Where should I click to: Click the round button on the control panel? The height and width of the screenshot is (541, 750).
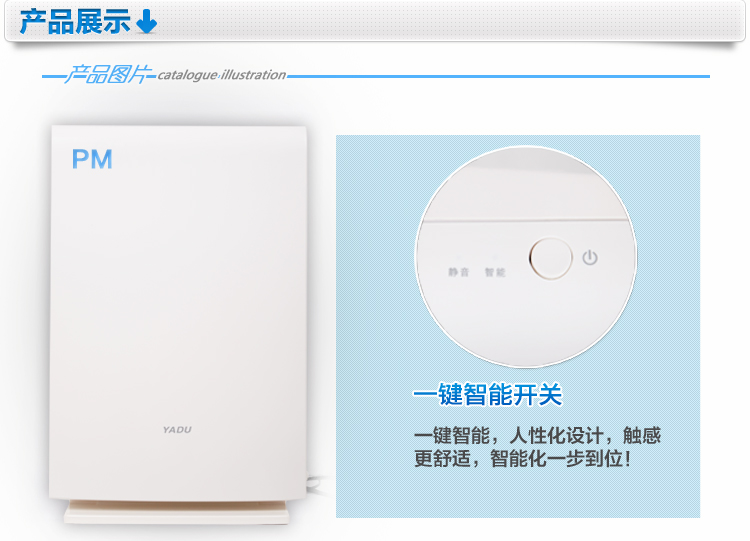[551, 258]
